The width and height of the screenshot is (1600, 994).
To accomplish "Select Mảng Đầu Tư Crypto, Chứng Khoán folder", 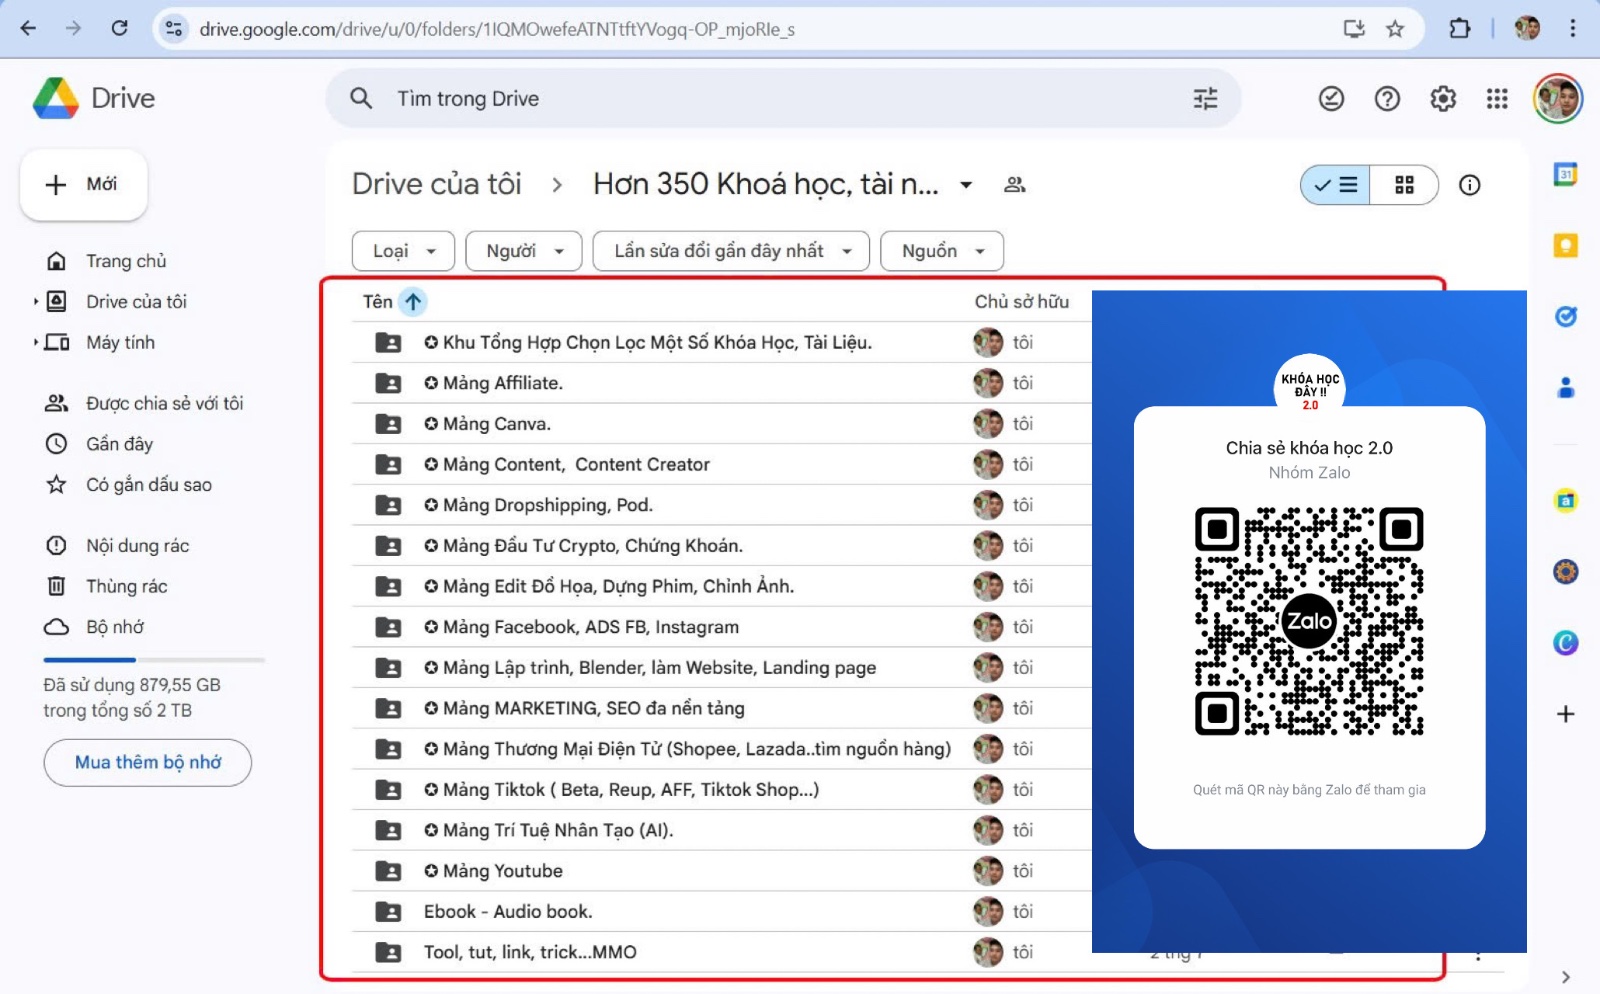I will [x=720, y=546].
